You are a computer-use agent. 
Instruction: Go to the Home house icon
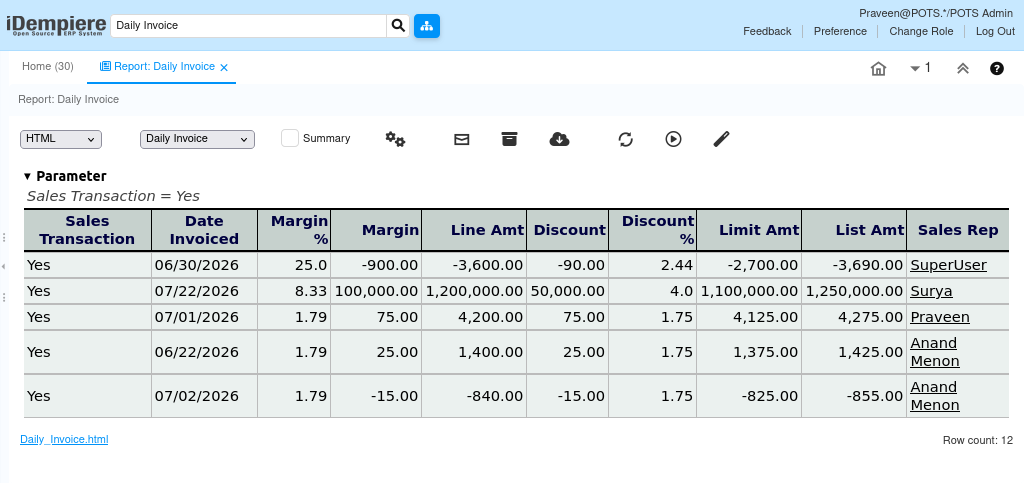click(878, 69)
